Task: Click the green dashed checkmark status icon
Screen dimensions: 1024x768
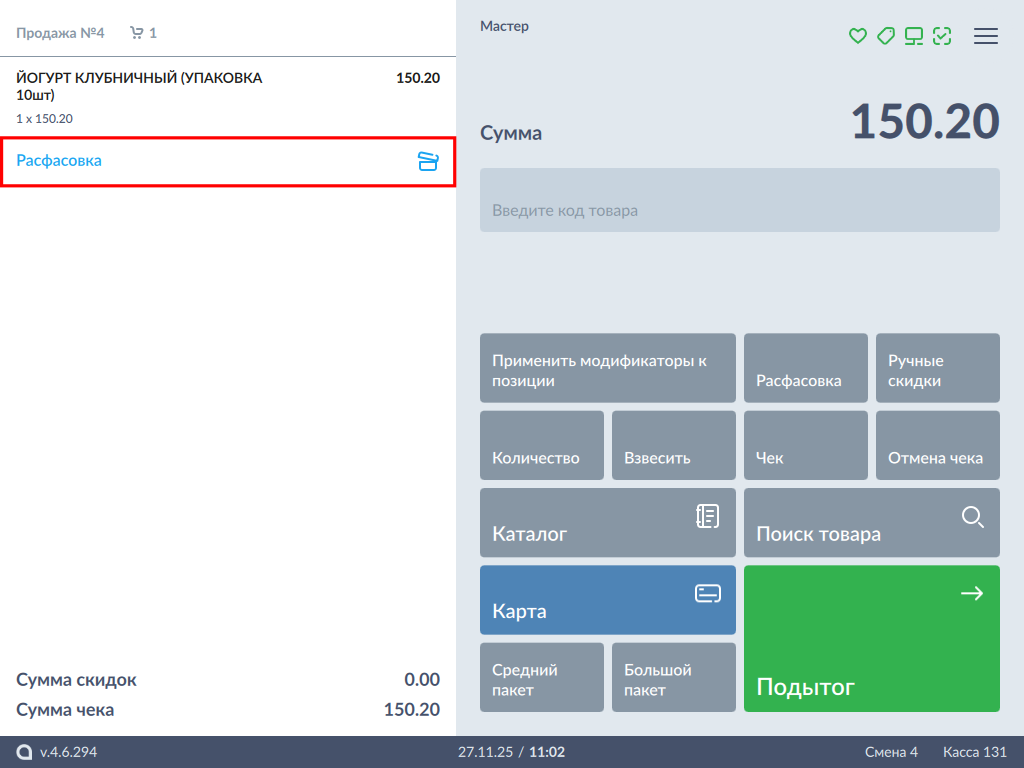Action: (941, 36)
